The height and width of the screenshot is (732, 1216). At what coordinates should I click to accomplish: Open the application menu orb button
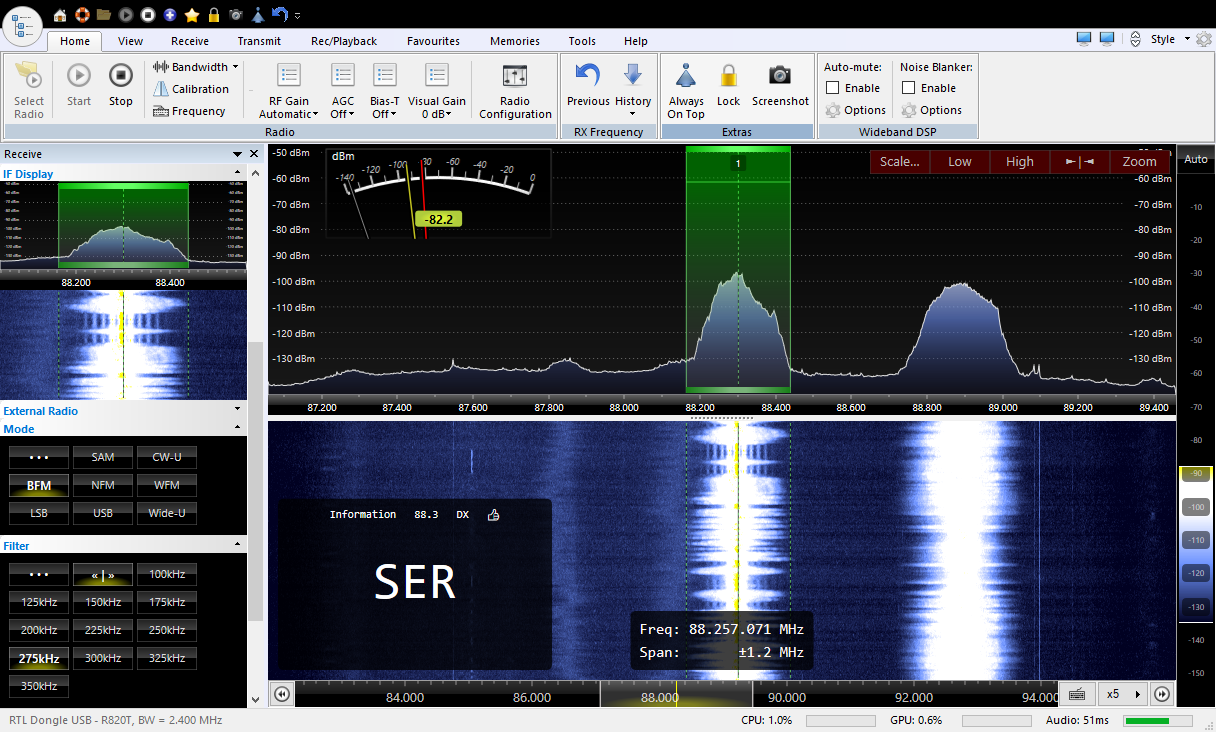22,26
